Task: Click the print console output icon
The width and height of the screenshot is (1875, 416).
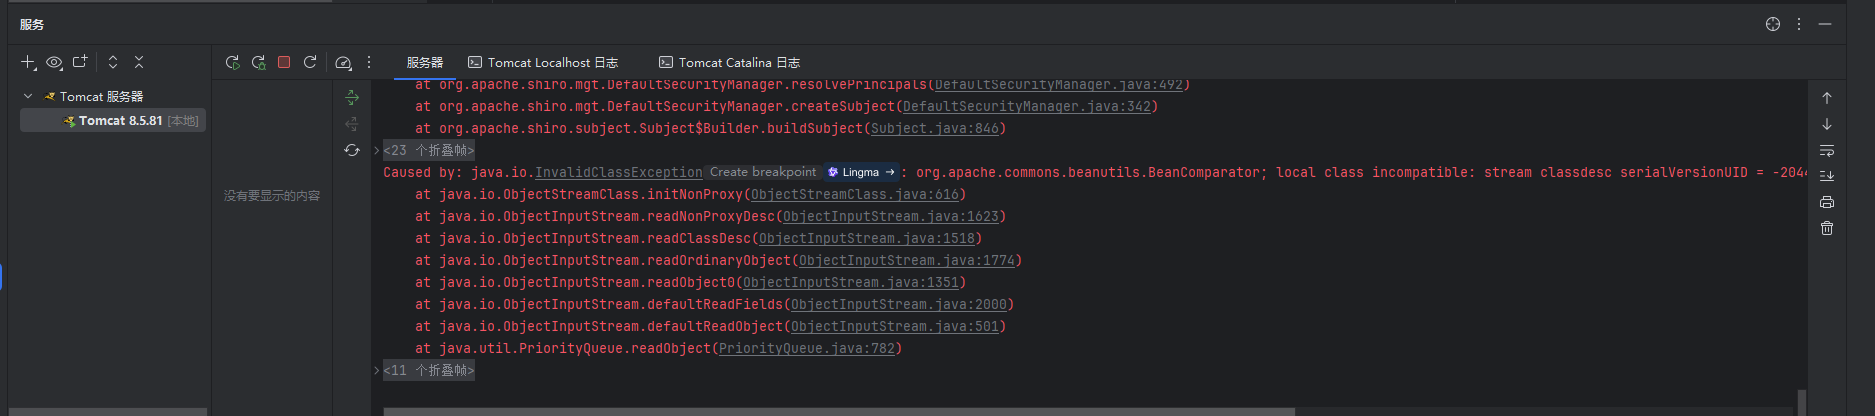Action: click(x=1826, y=202)
